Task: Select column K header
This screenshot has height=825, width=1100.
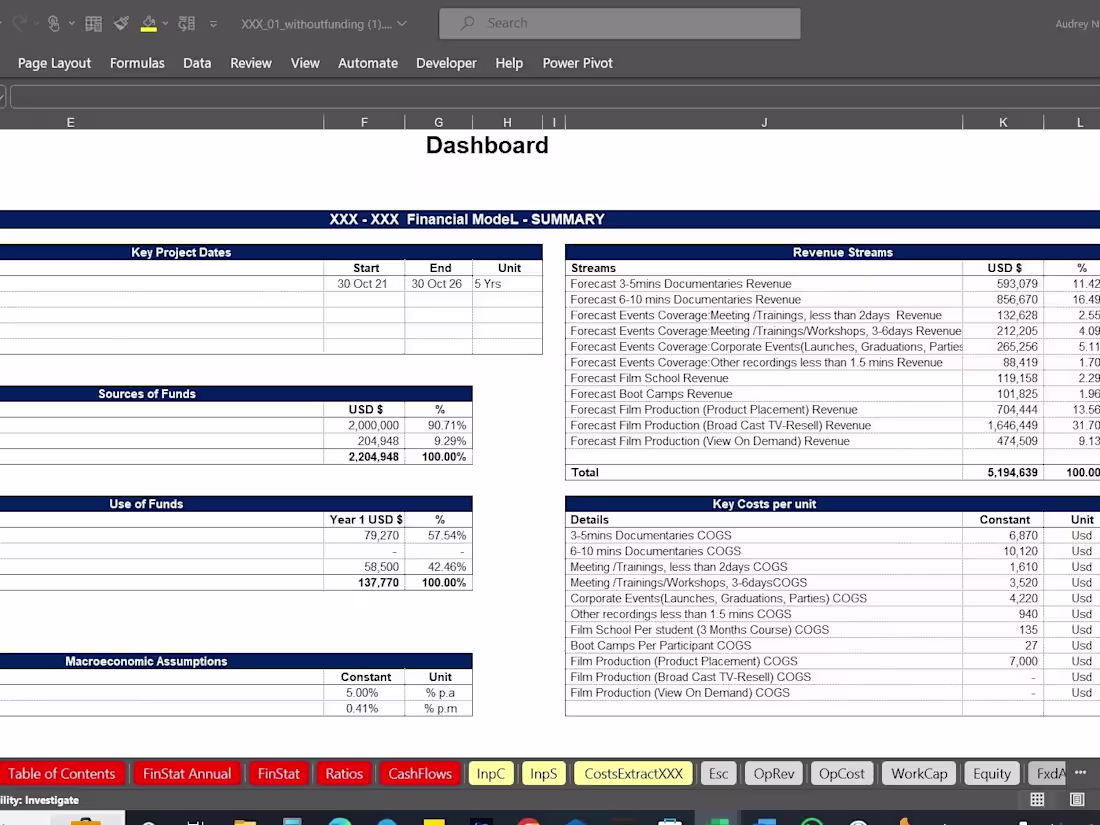Action: point(1003,123)
